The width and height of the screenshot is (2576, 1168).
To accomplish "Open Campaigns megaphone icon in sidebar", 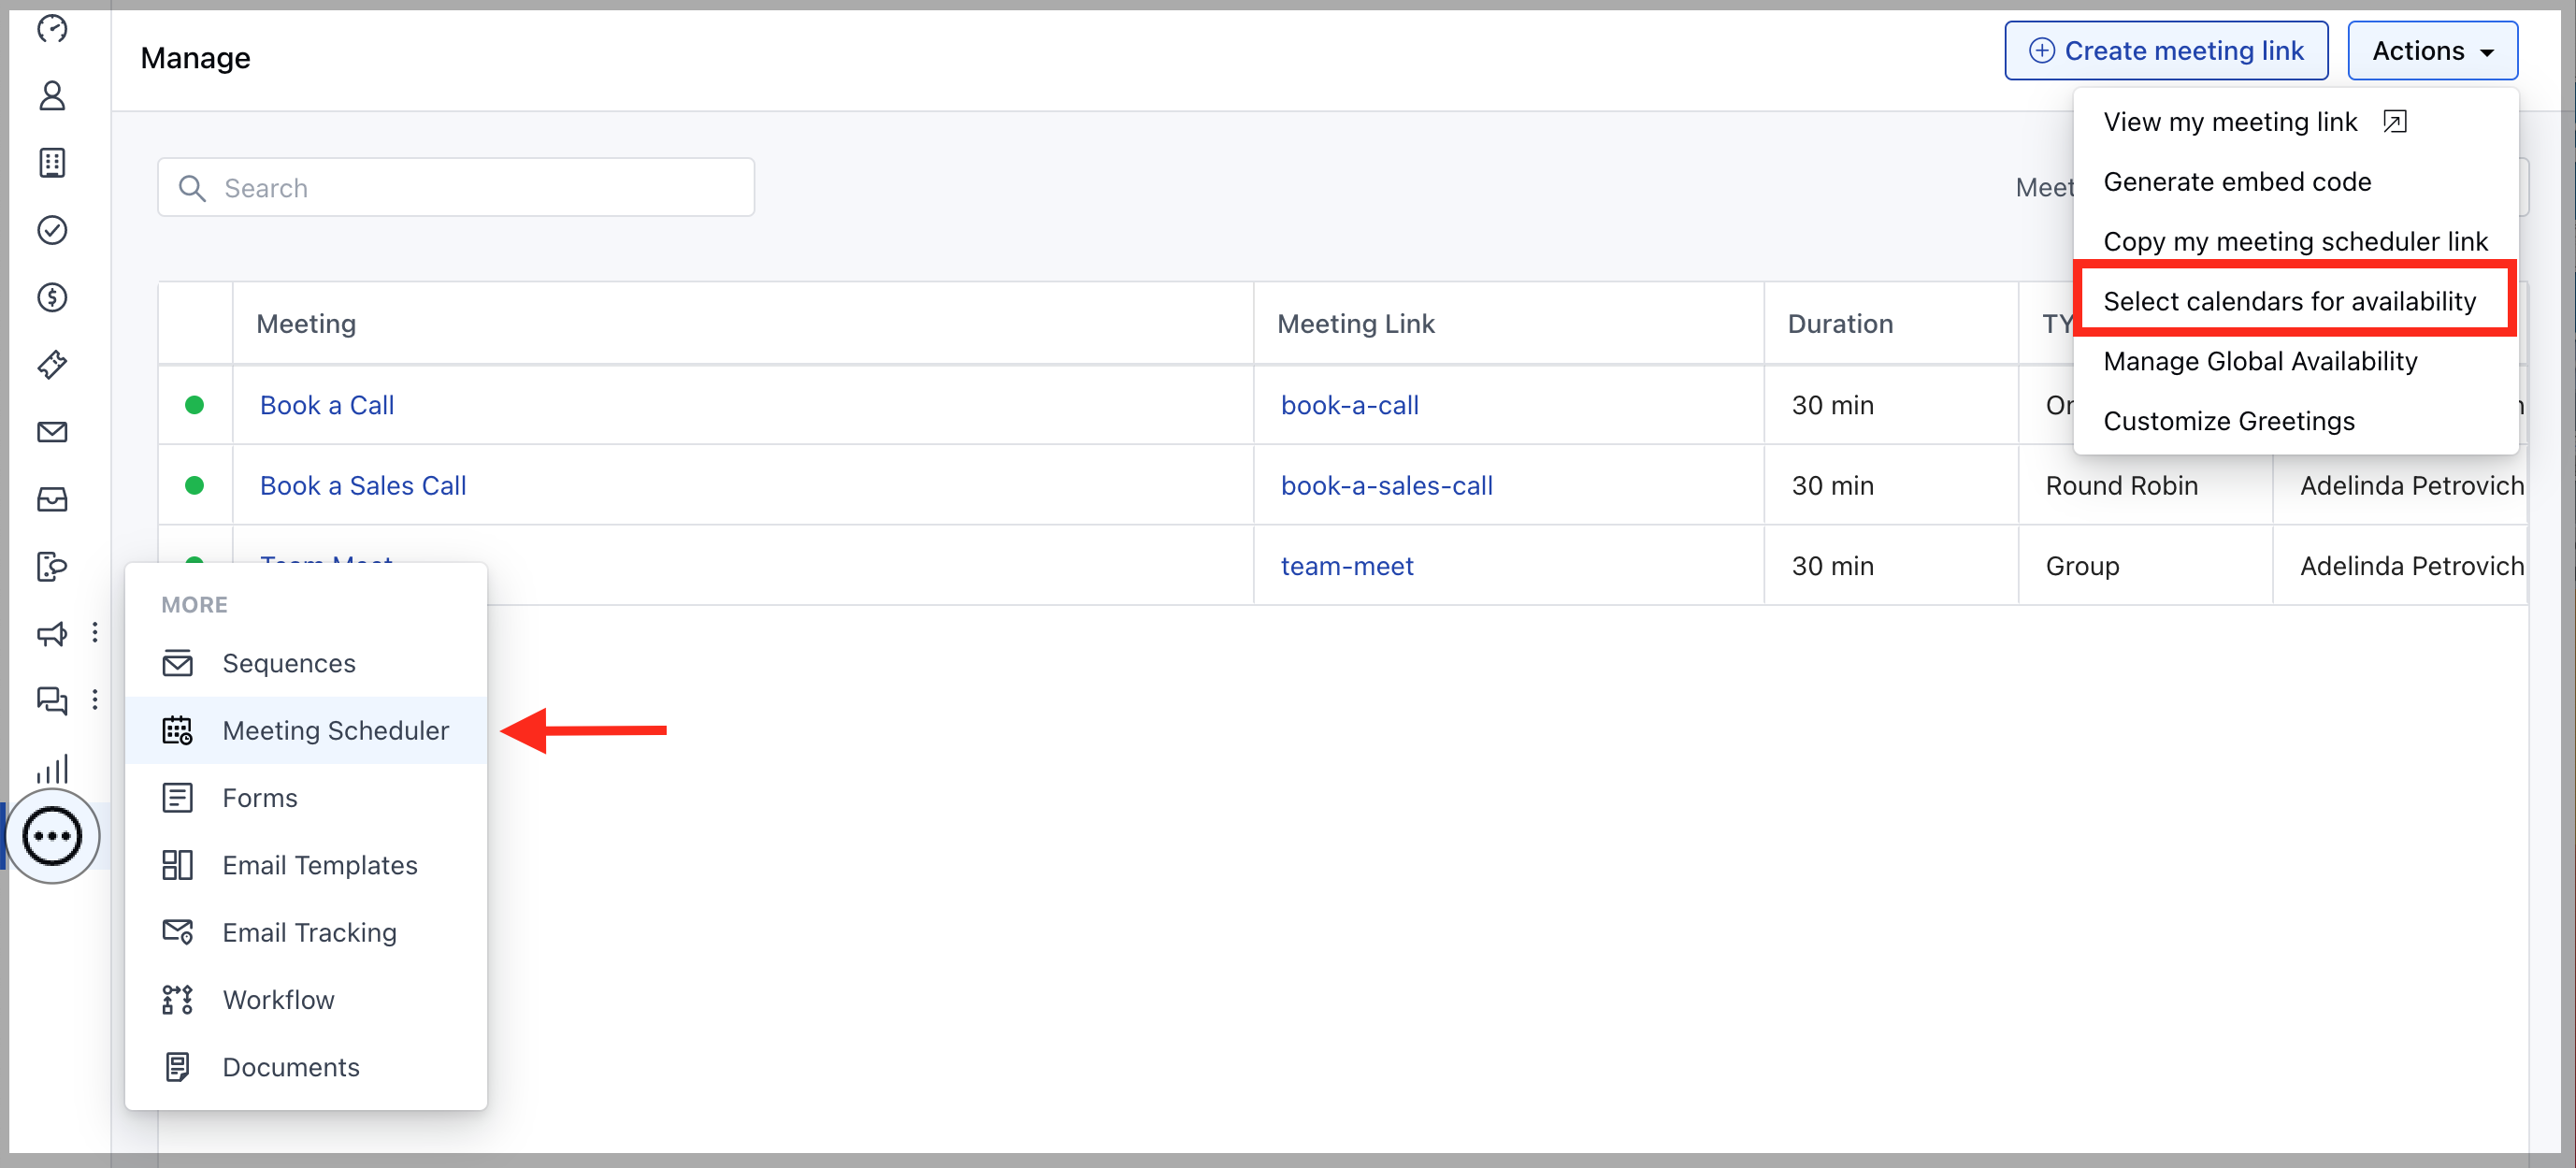I will pos(52,634).
